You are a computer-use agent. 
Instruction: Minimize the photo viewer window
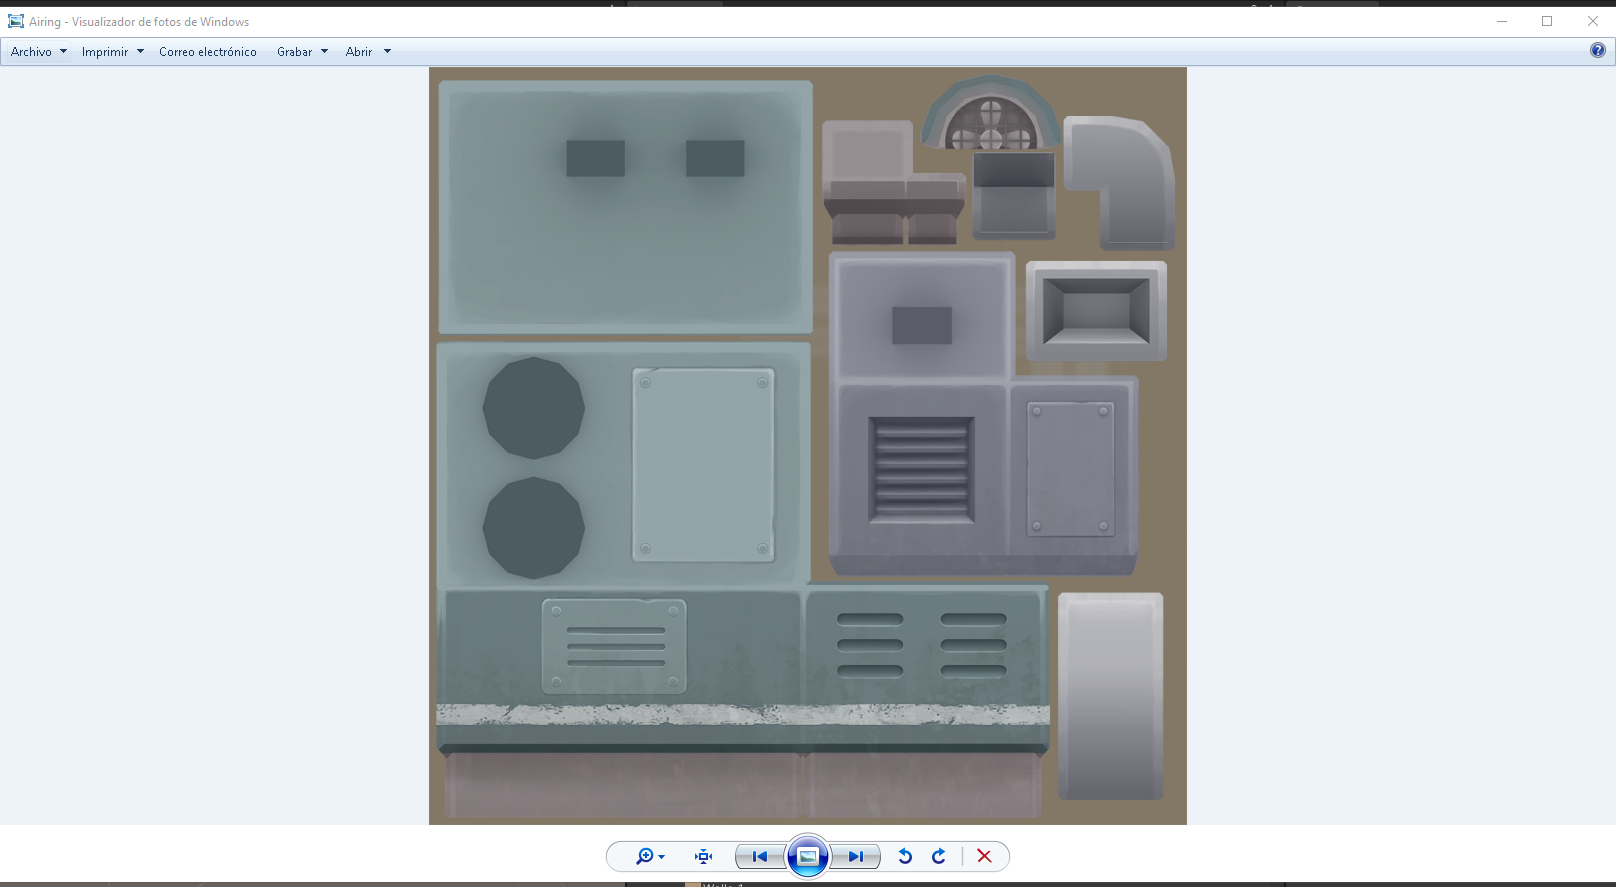click(1501, 21)
